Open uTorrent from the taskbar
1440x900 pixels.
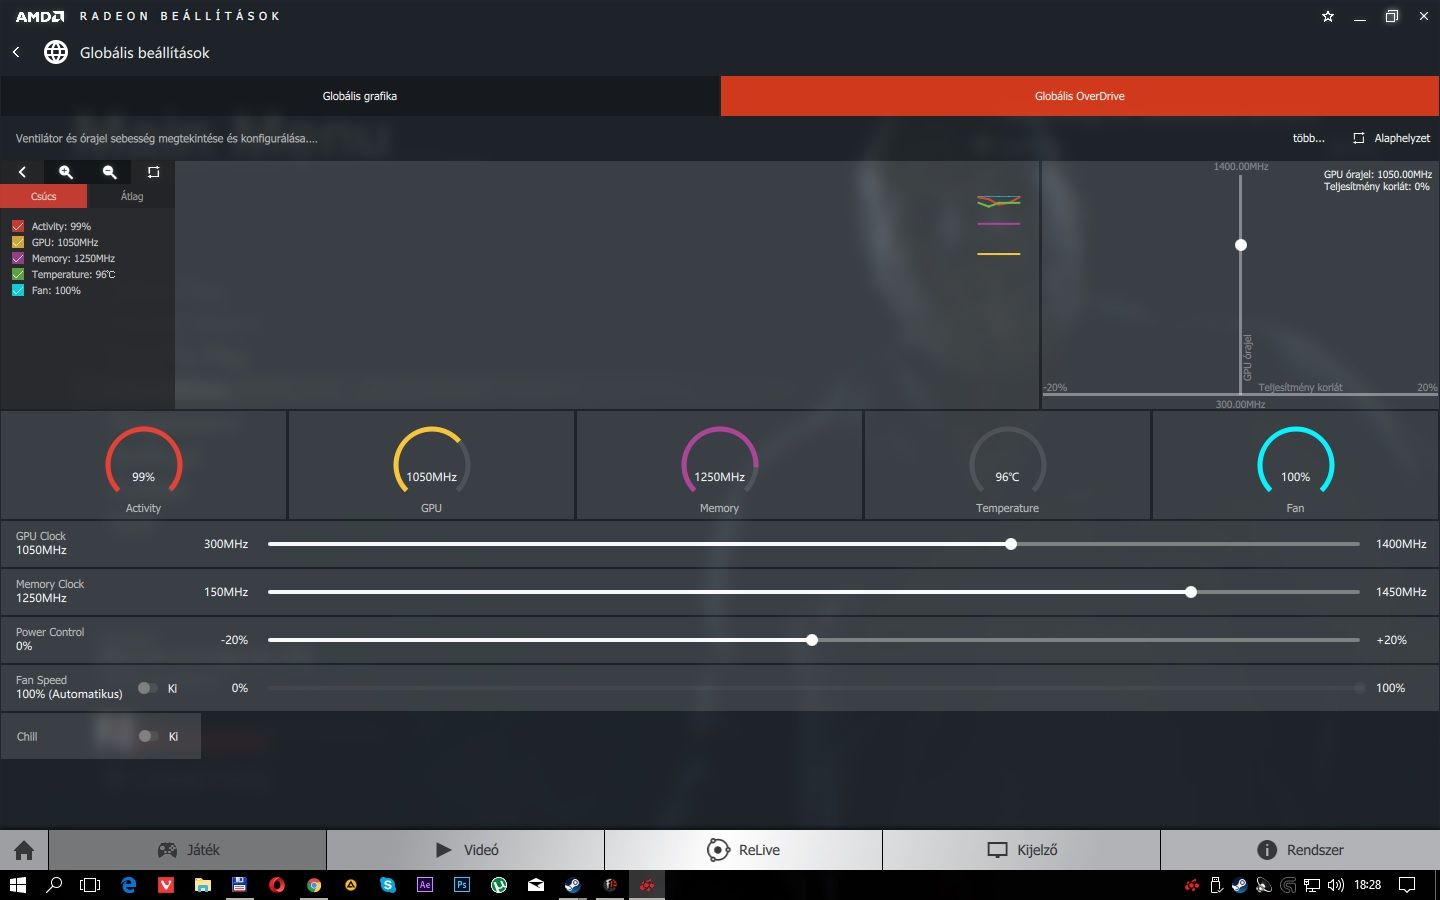tap(499, 885)
